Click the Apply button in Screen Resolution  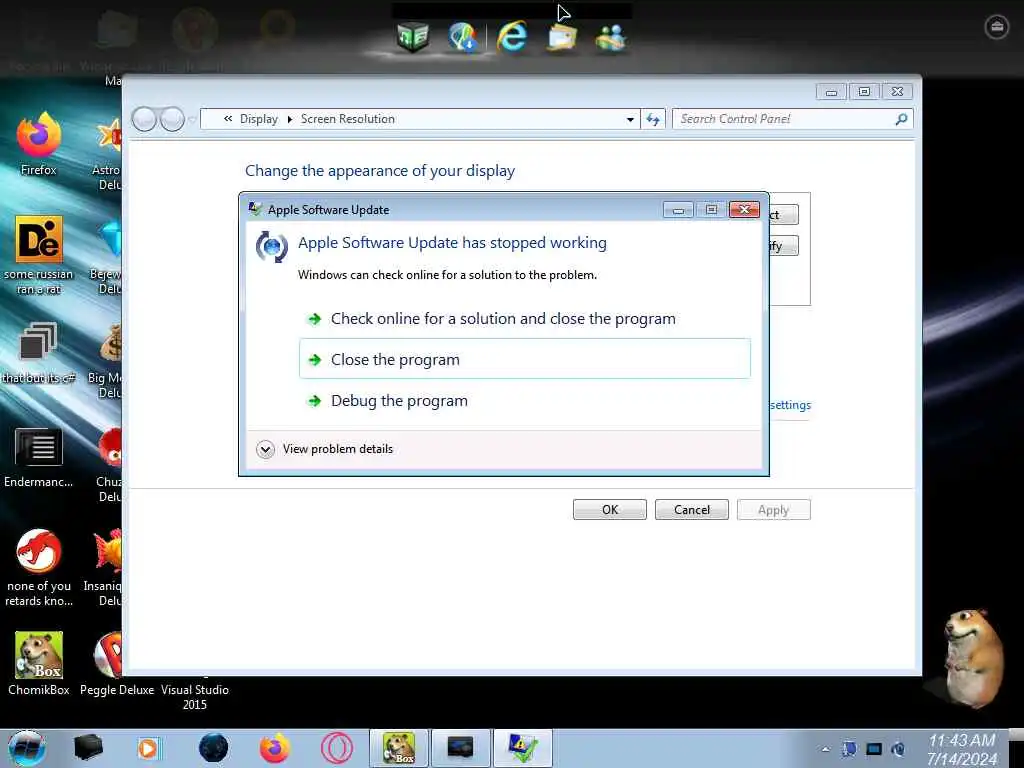(x=773, y=509)
